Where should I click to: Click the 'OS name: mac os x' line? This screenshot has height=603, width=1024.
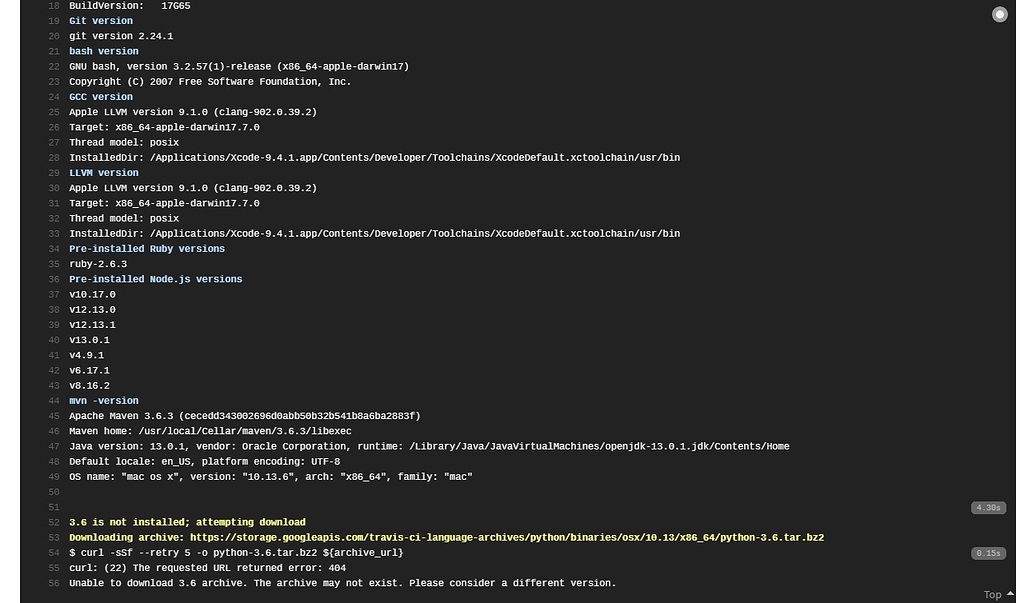[270, 477]
